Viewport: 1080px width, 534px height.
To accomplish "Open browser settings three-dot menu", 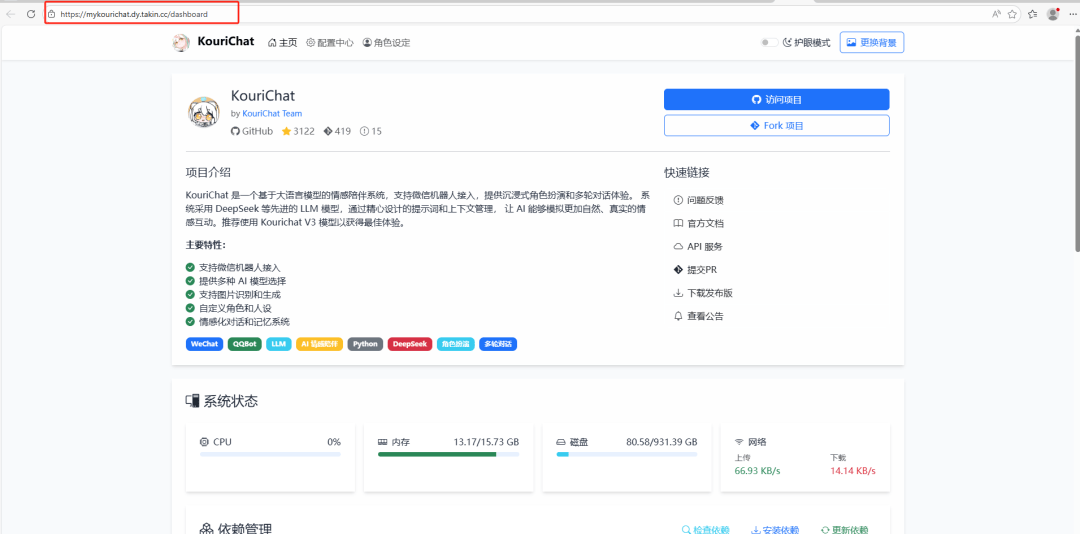I will [x=1072, y=14].
